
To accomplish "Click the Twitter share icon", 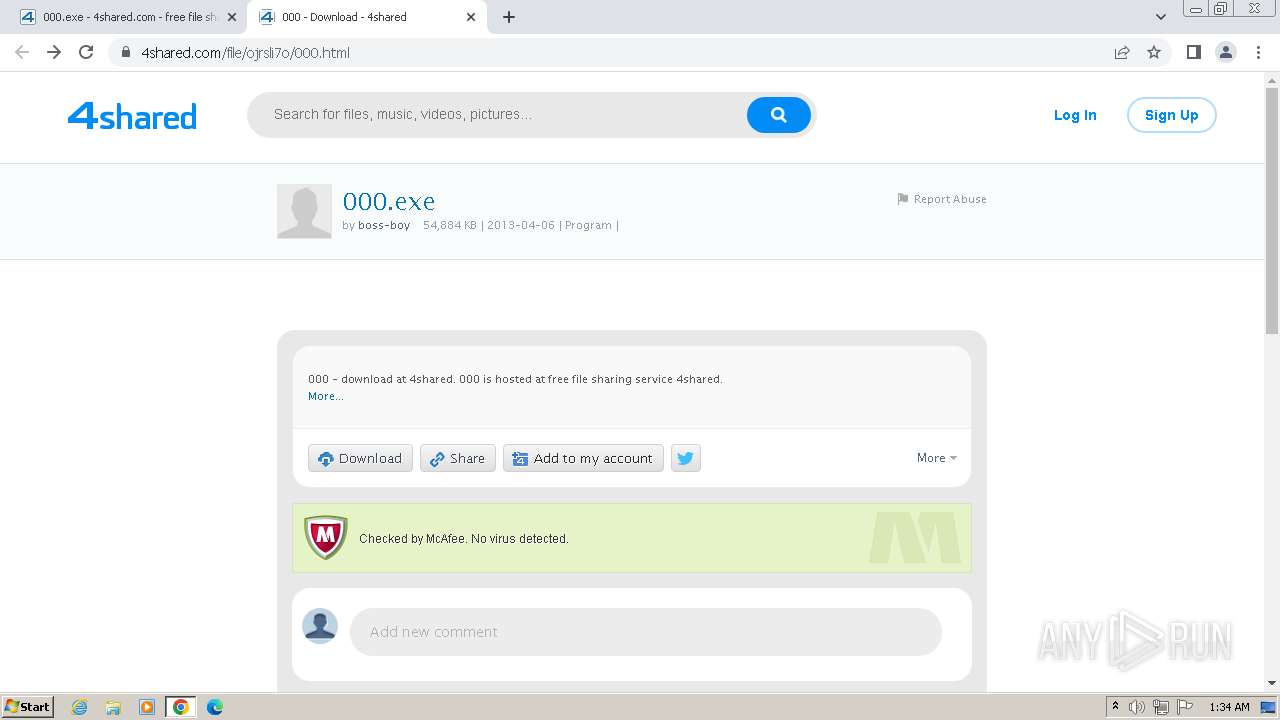I will (x=685, y=458).
